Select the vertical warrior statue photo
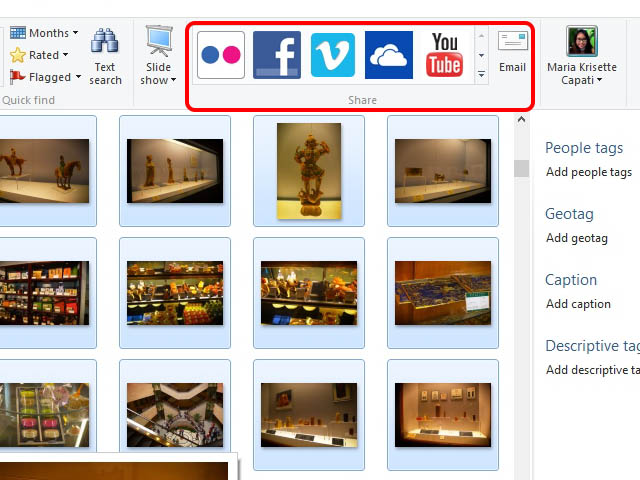Screen dimensions: 640x480 coord(309,171)
